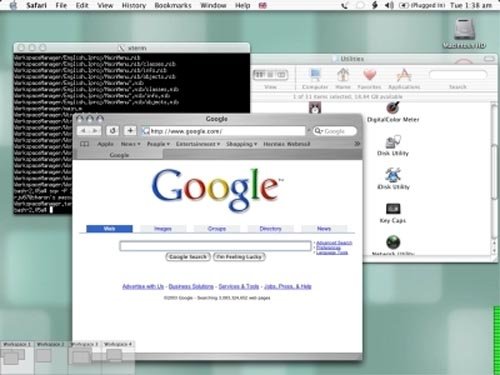This screenshot has height=375, width=500.
Task: Click the battery Plugged In status
Action: click(423, 5)
